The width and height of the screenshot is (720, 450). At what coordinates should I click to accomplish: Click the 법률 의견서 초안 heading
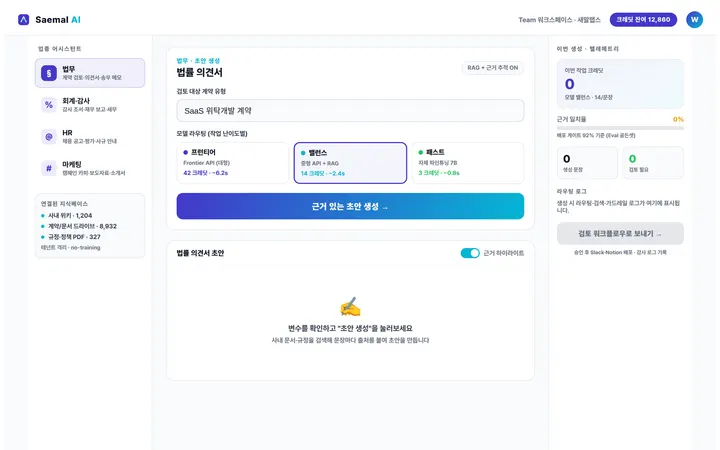click(x=200, y=253)
